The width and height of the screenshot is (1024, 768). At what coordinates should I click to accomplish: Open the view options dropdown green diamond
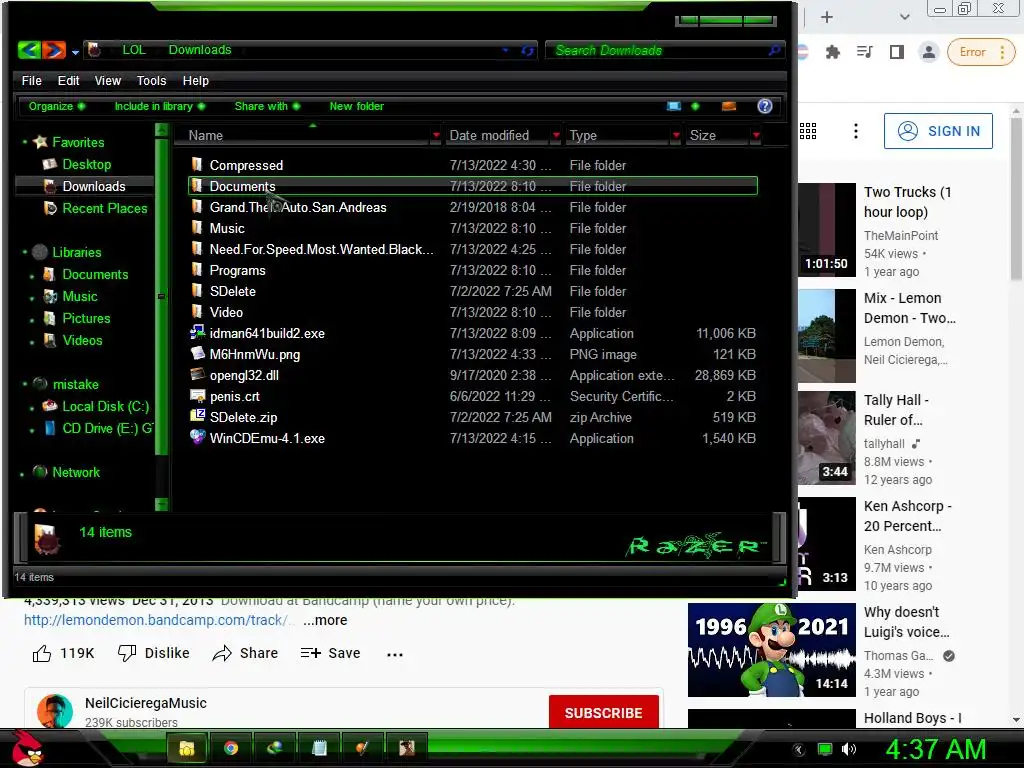click(x=695, y=106)
